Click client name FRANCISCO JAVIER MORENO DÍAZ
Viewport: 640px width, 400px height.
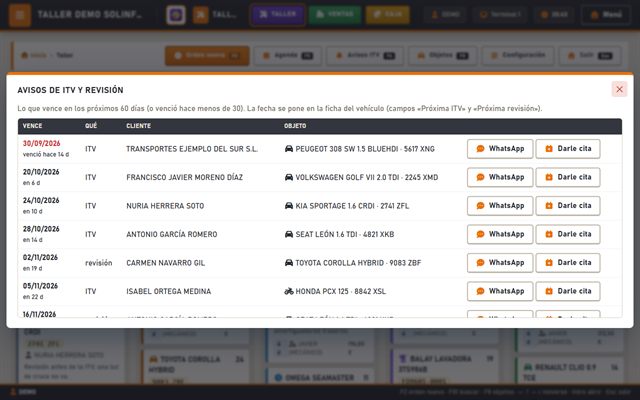pos(184,178)
